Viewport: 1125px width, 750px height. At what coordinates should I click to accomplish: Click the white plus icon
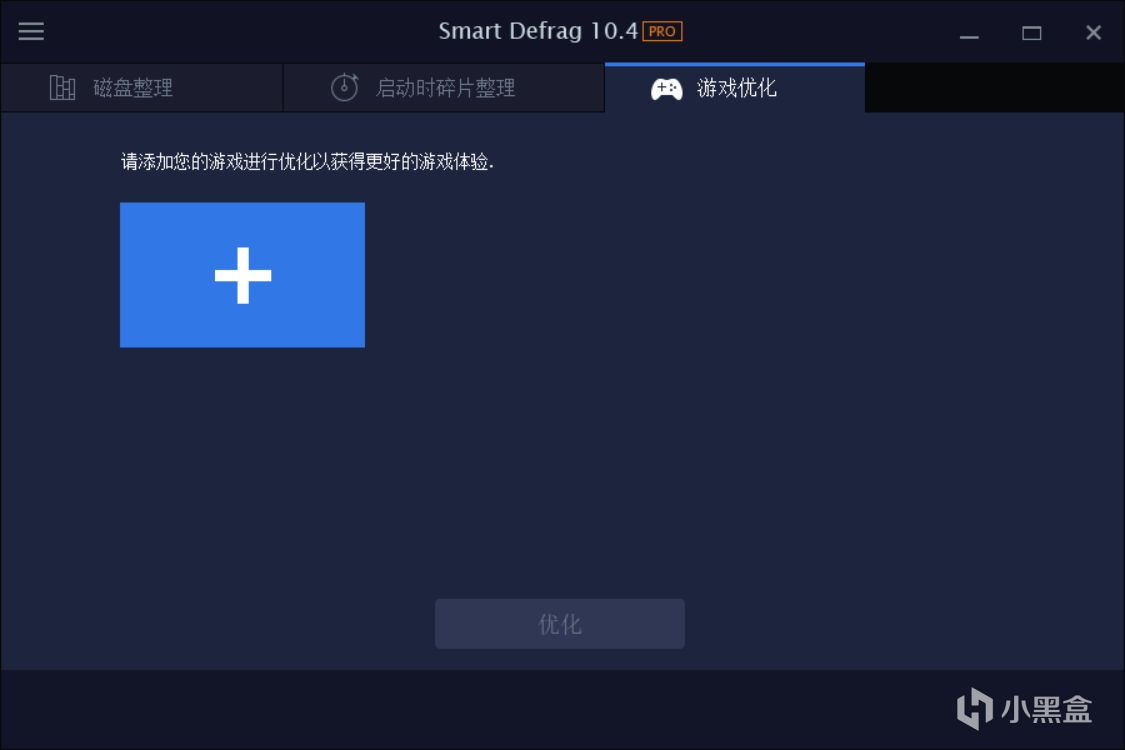tap(243, 276)
